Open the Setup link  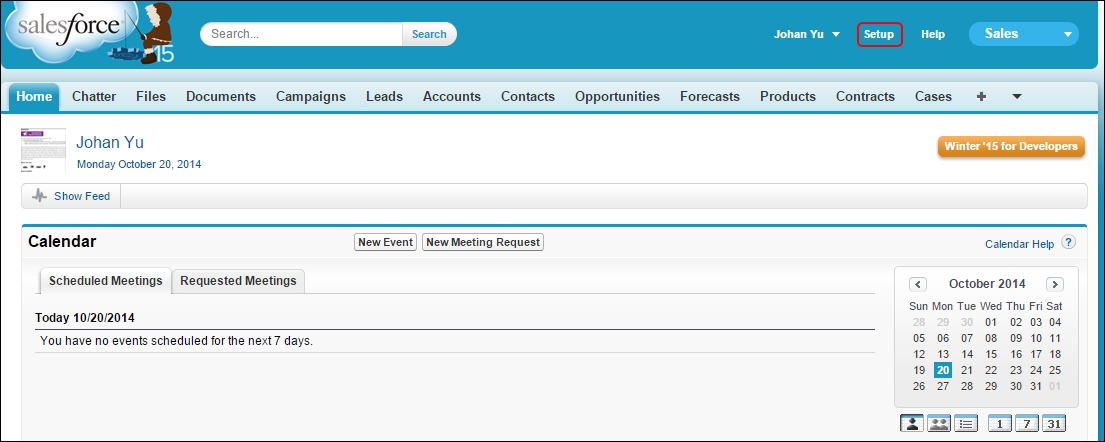[x=879, y=34]
